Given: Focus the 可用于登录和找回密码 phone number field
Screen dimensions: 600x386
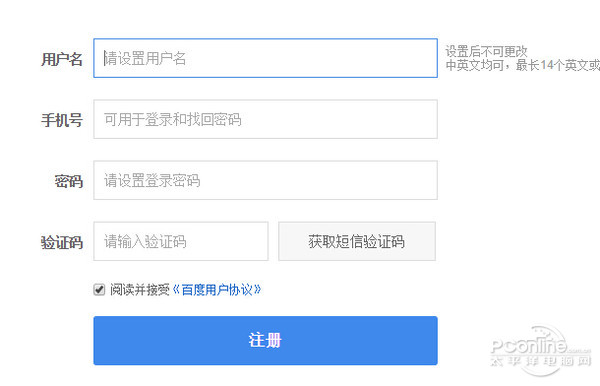Looking at the screenshot, I should (x=265, y=119).
